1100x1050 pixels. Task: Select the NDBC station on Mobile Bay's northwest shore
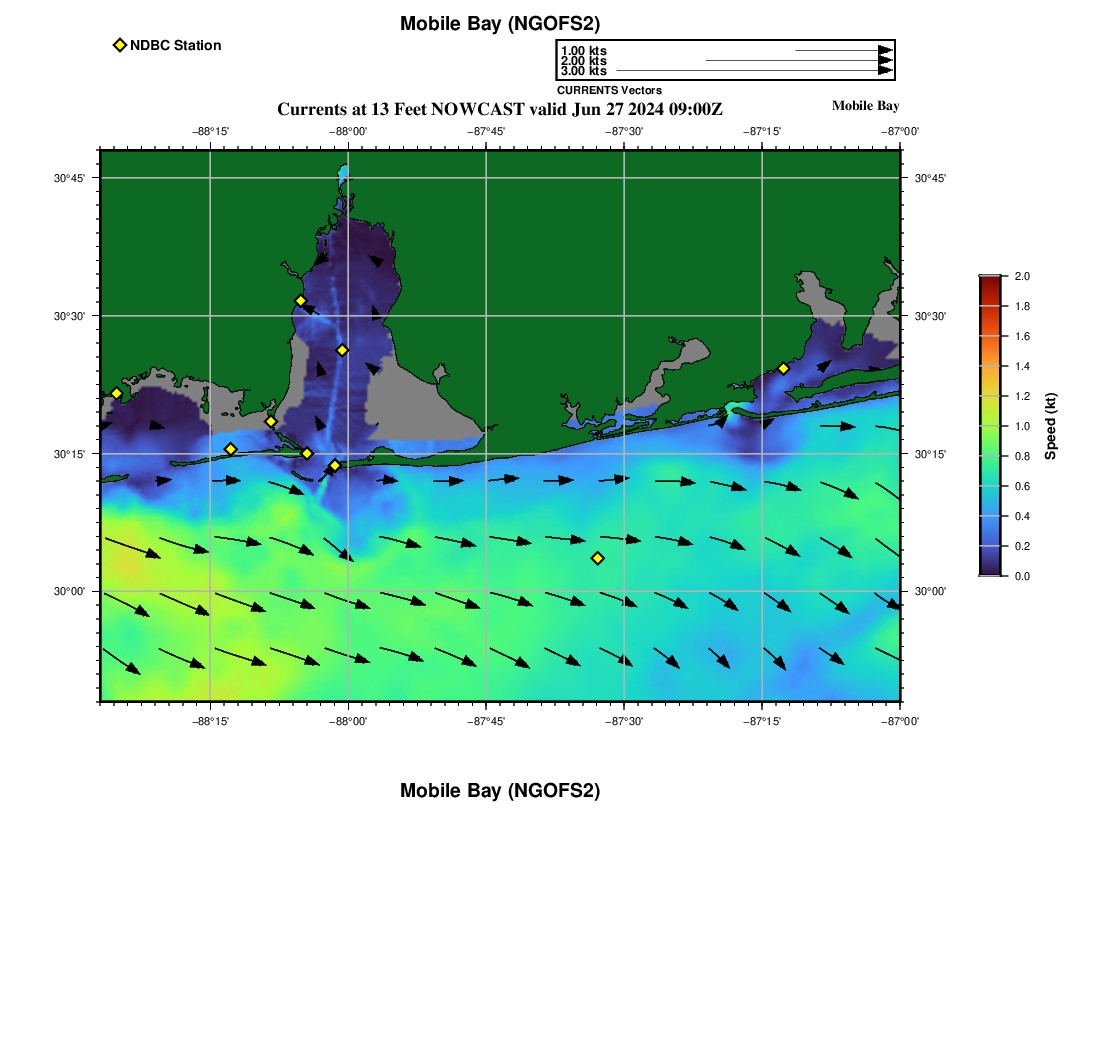tap(300, 301)
